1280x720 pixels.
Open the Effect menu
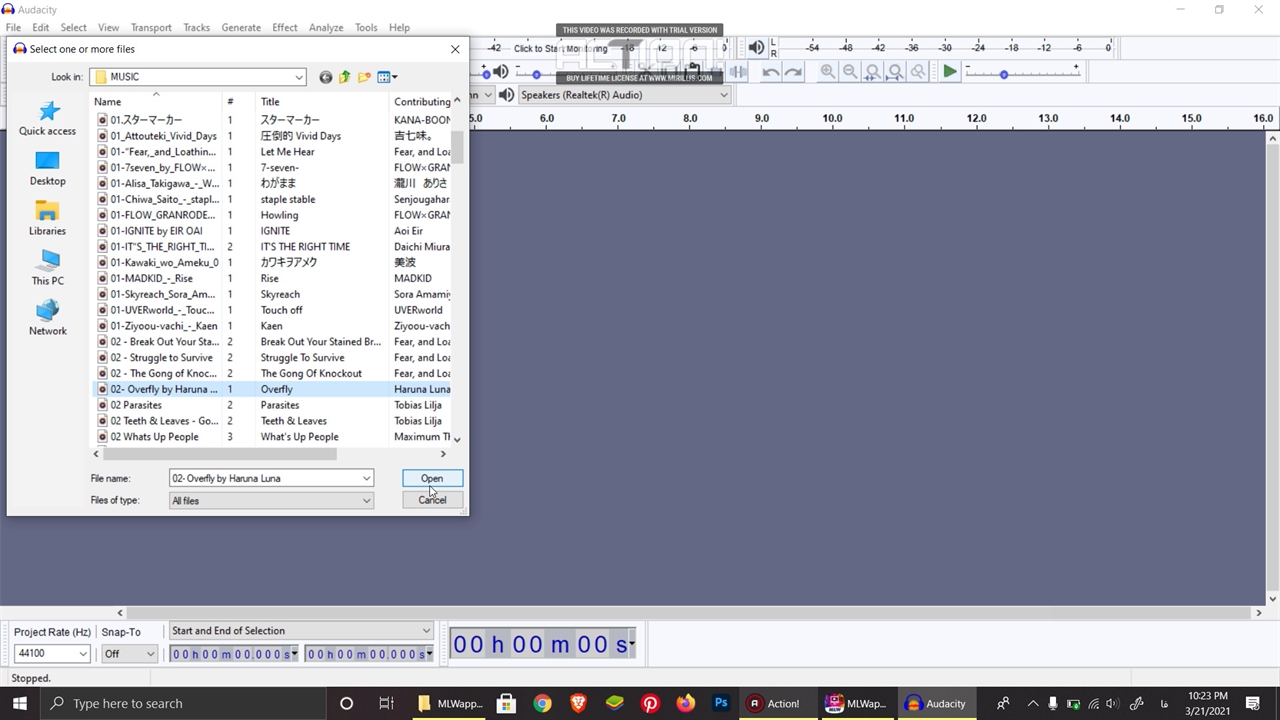(285, 27)
